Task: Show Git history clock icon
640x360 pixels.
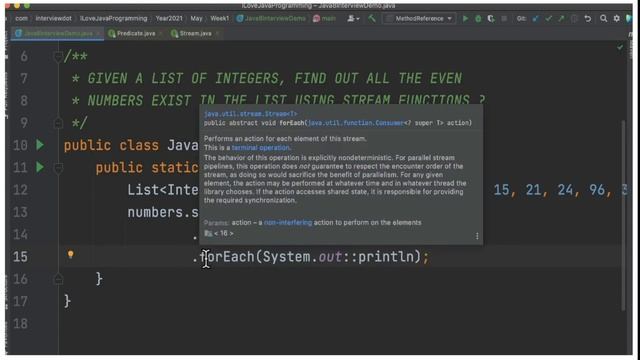Action: pos(574,19)
